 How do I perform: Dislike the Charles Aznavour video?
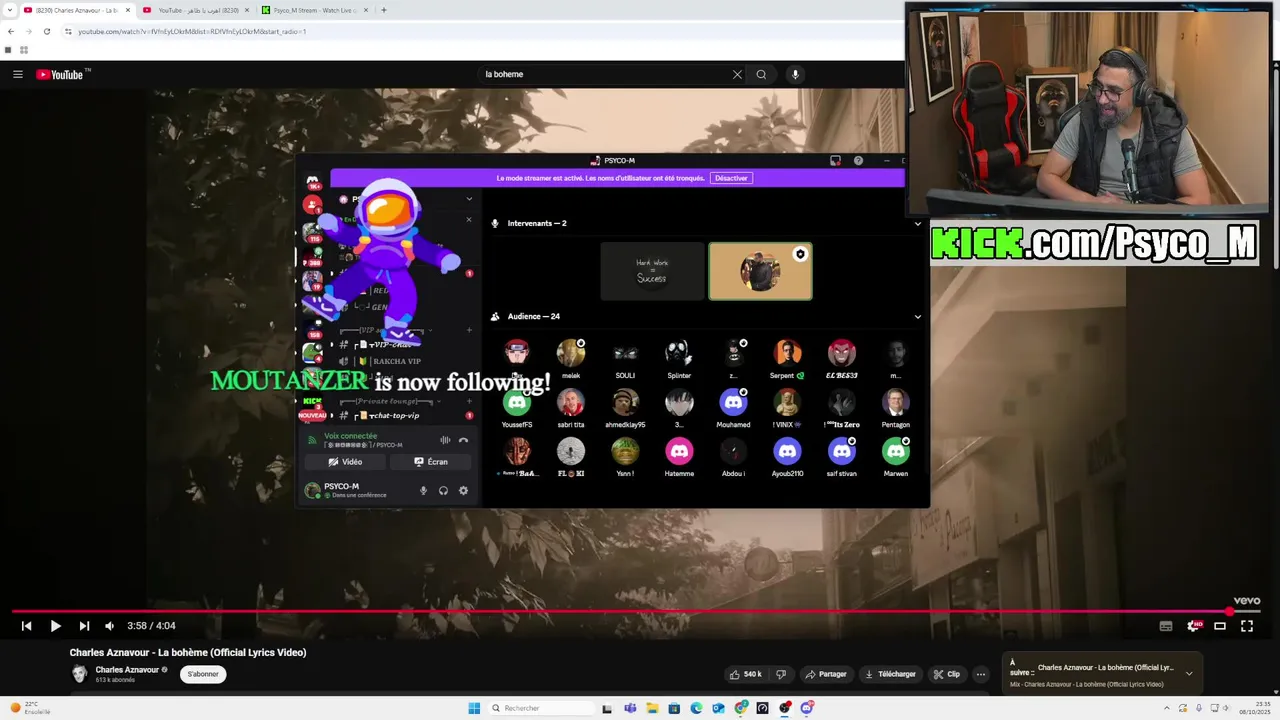tap(781, 674)
